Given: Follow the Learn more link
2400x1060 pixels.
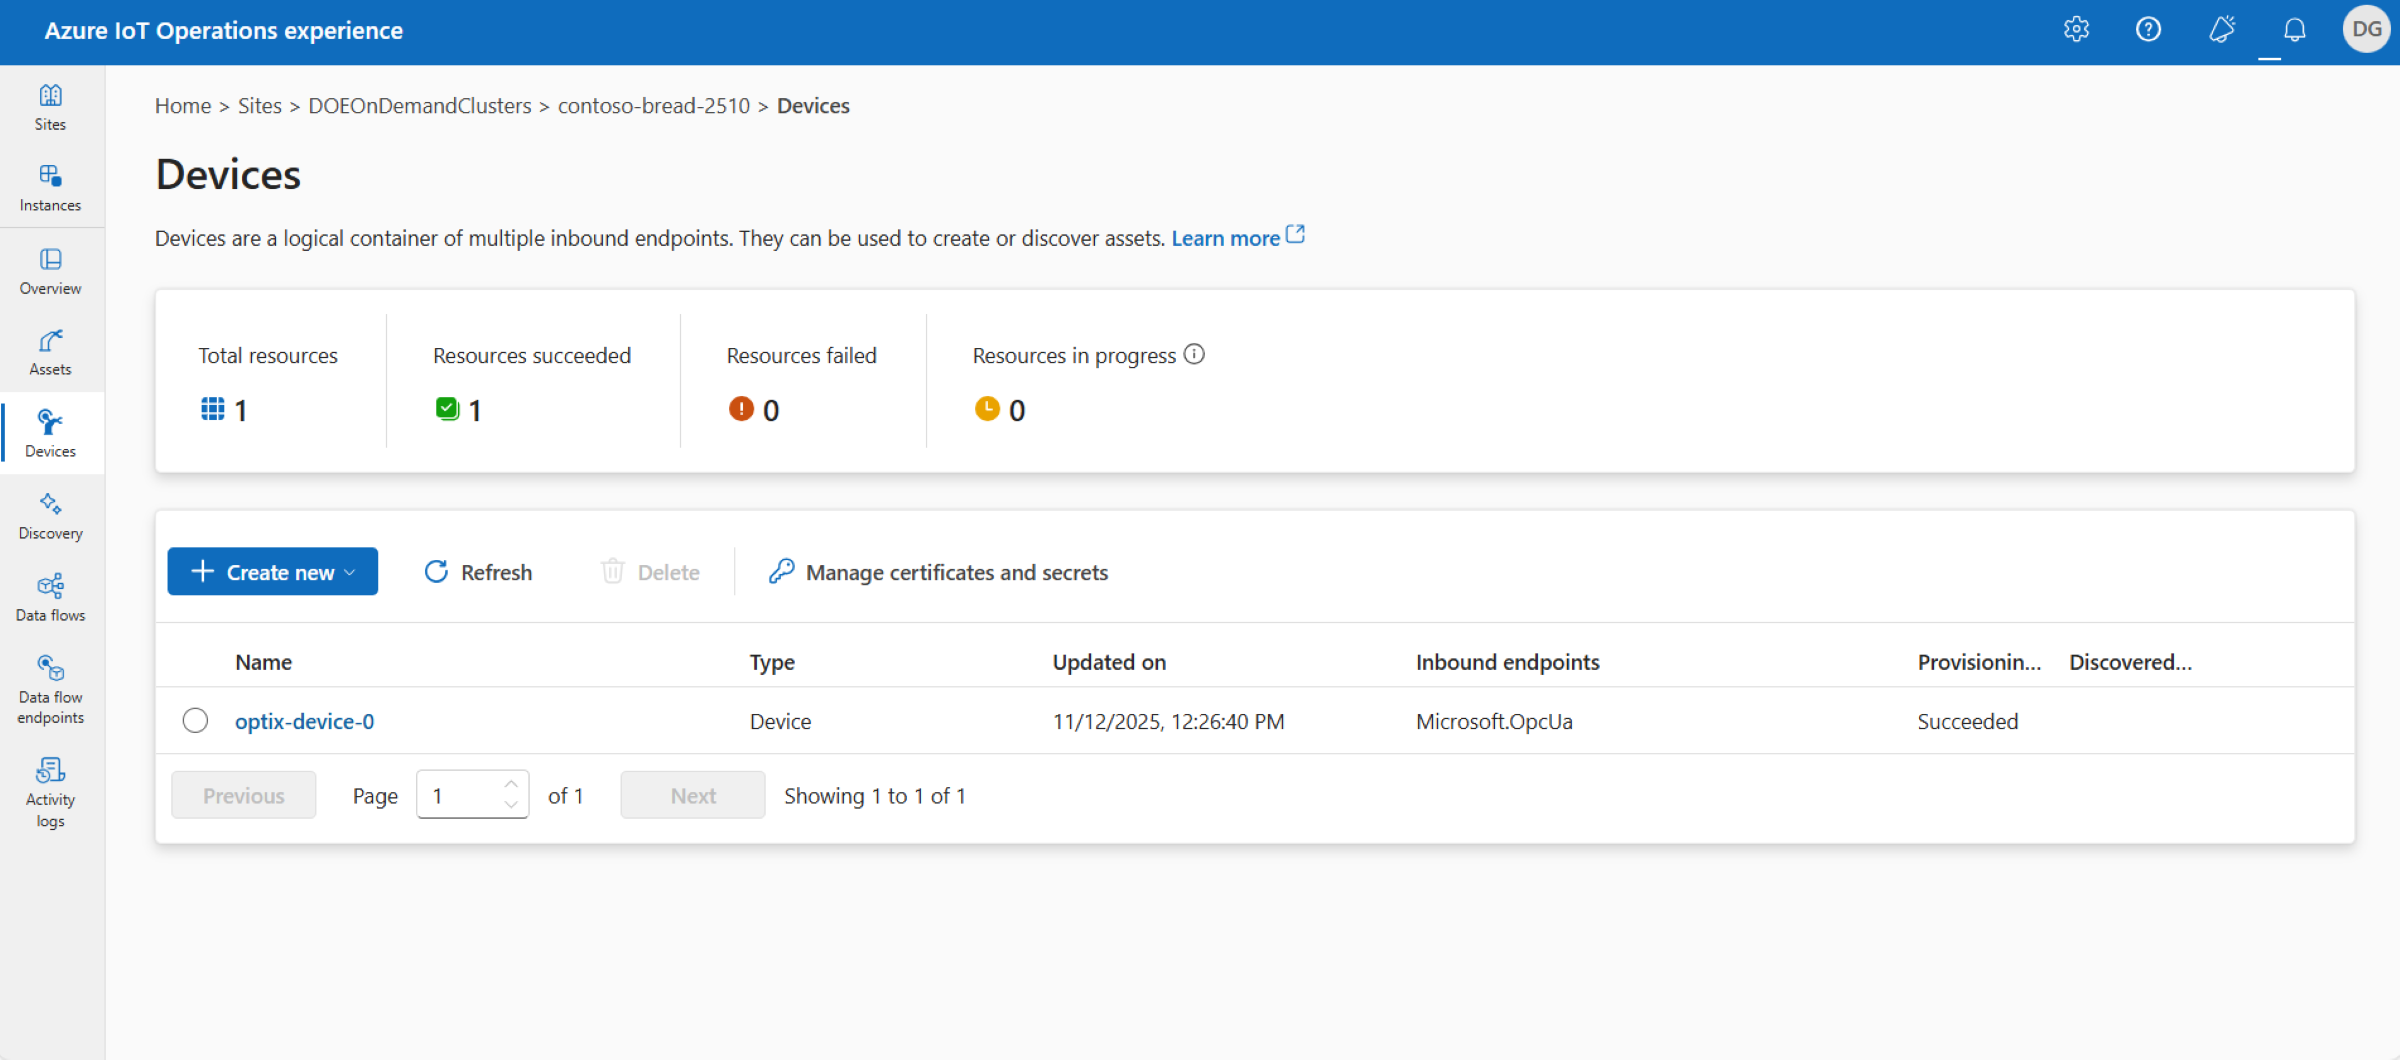Looking at the screenshot, I should point(1226,239).
